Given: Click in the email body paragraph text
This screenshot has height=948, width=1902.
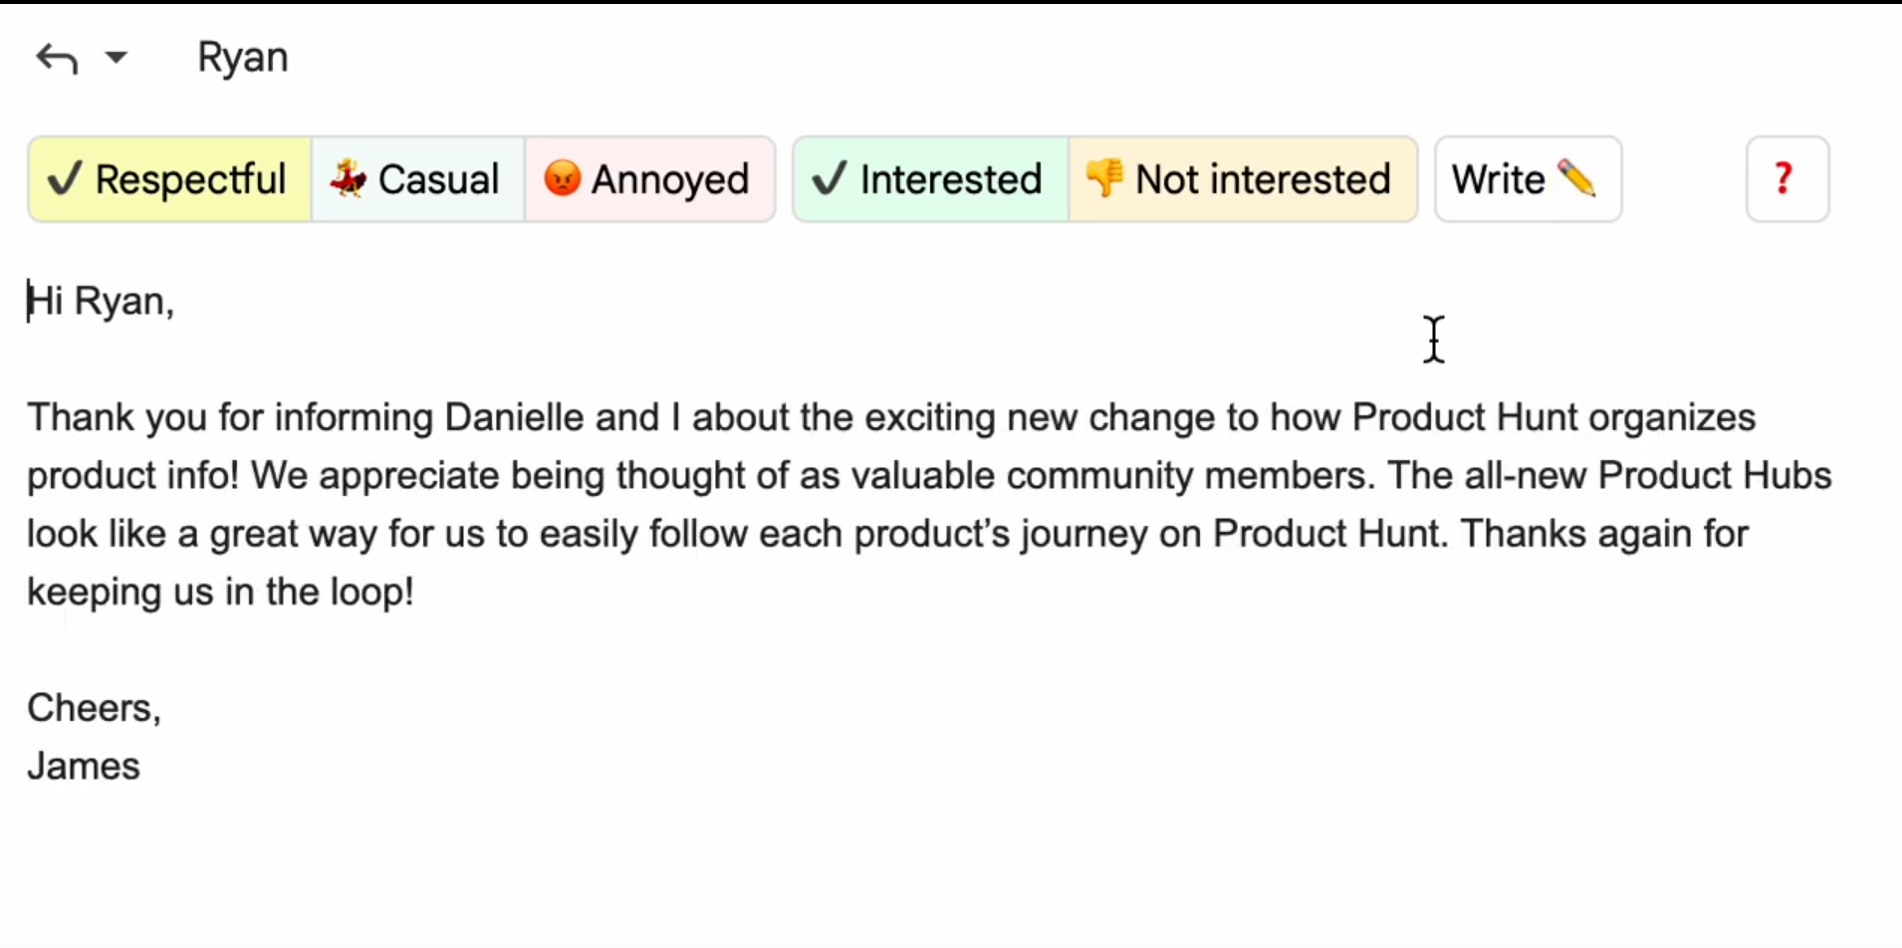Looking at the screenshot, I should pyautogui.click(x=929, y=504).
